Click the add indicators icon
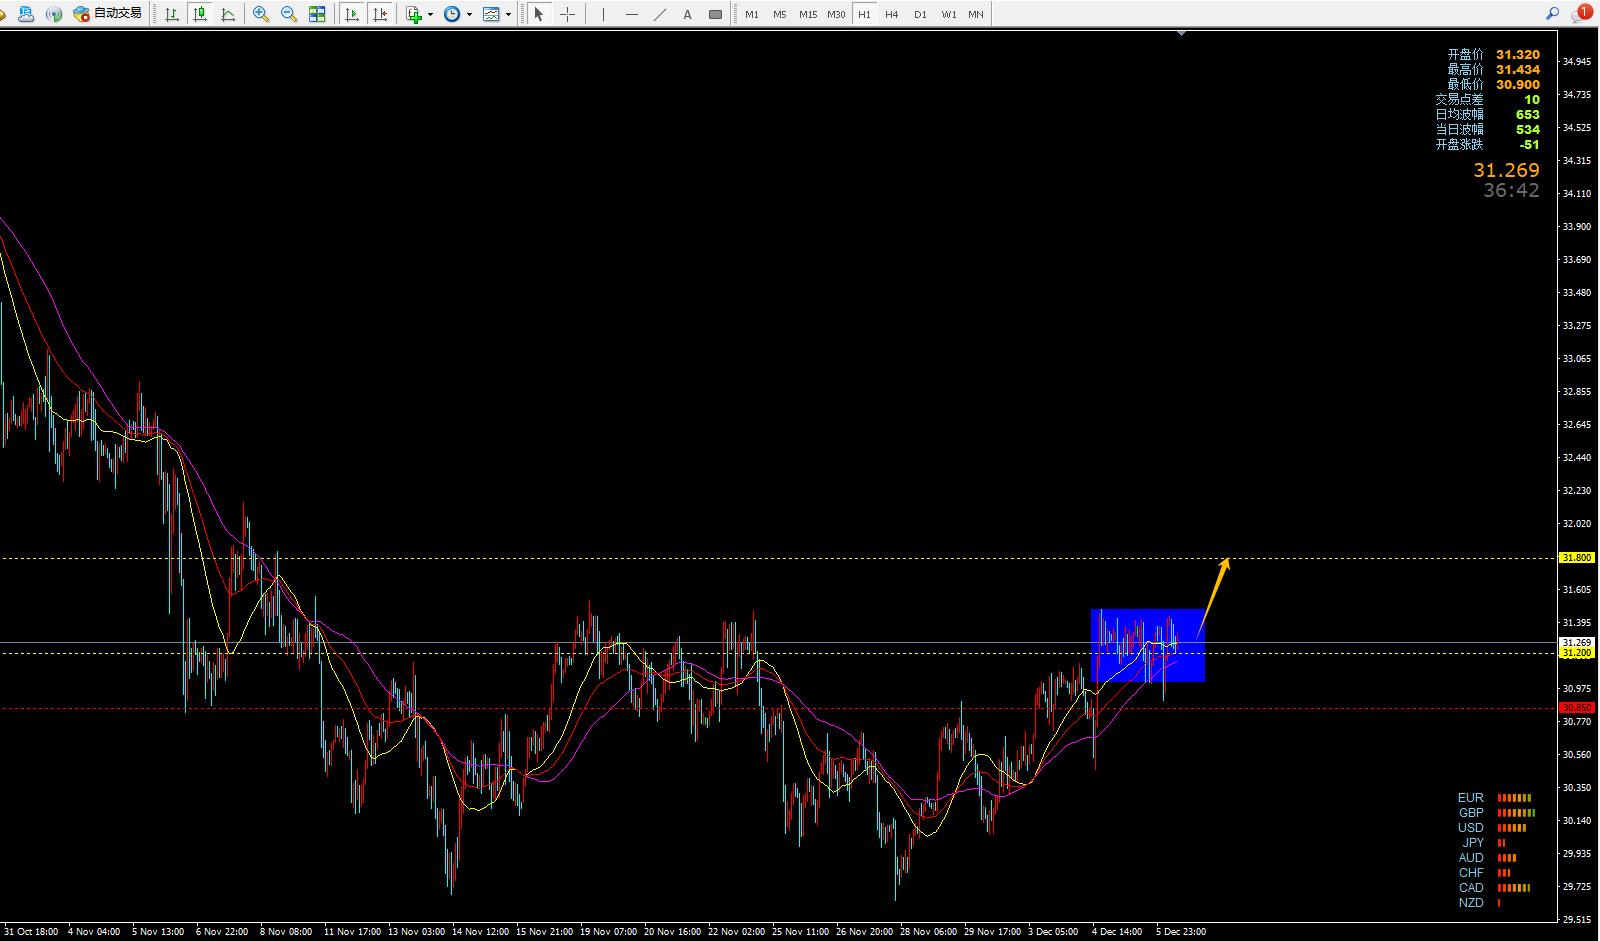 click(x=414, y=14)
